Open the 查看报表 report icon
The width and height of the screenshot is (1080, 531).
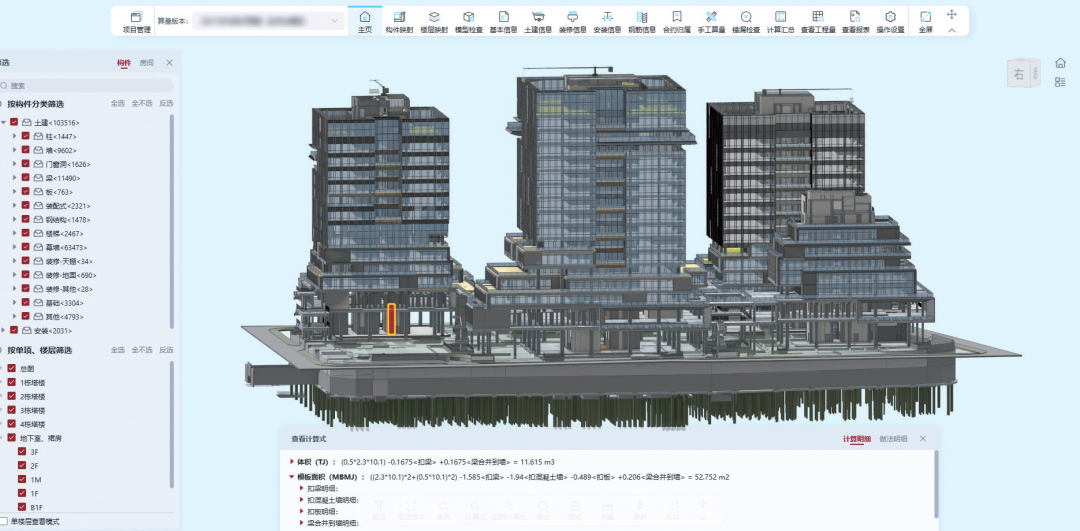855,21
